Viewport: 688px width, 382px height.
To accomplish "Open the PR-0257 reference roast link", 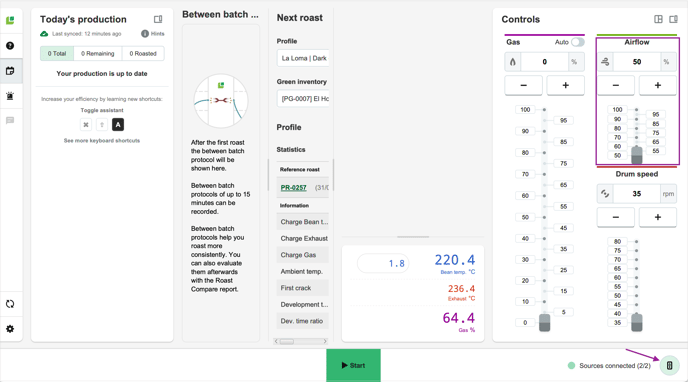I will point(294,187).
